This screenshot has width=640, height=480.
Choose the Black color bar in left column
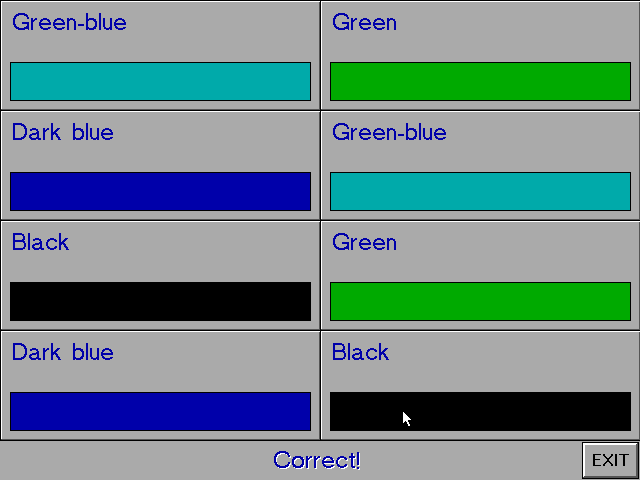[160, 301]
